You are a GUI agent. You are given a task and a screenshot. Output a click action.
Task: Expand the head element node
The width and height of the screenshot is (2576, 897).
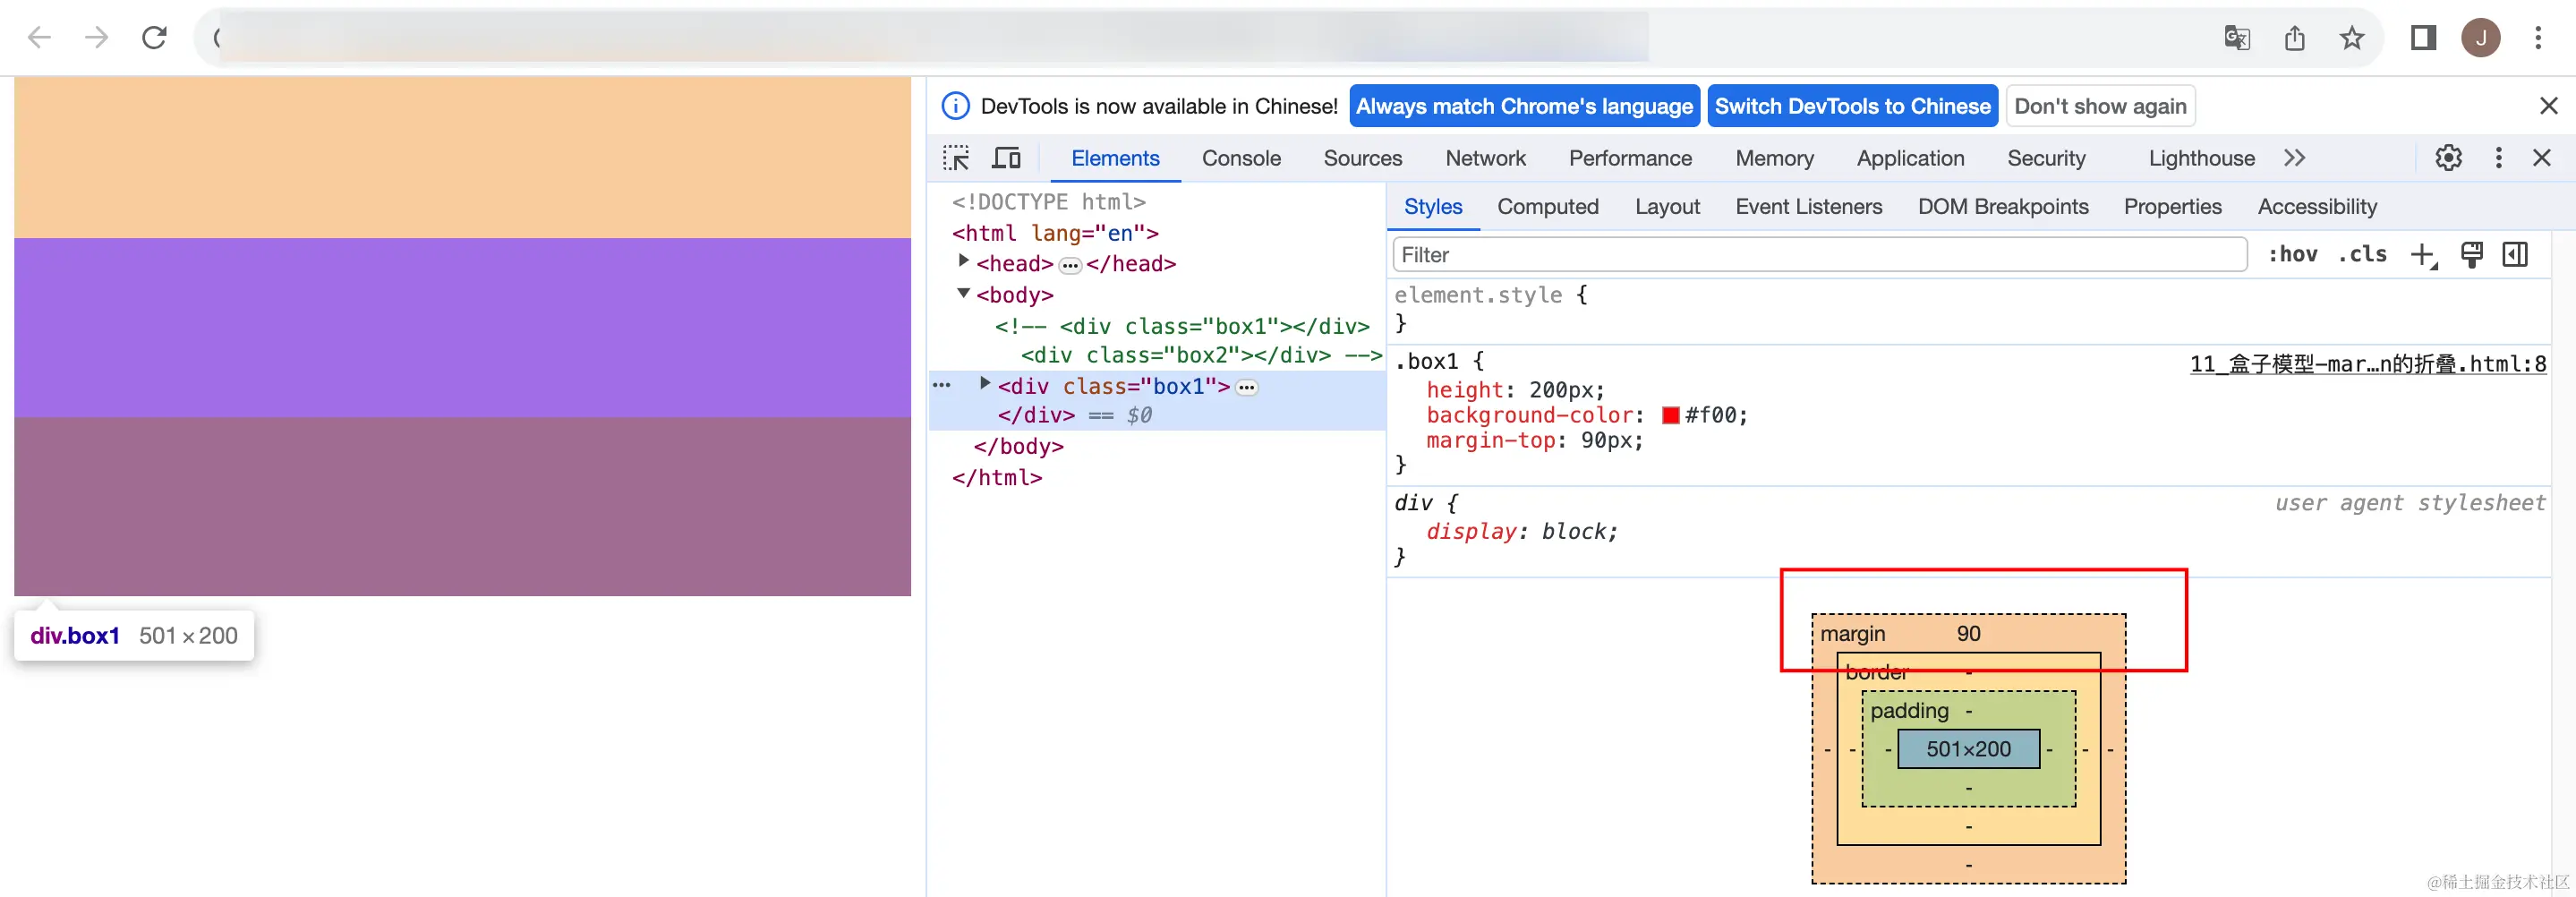tap(963, 261)
